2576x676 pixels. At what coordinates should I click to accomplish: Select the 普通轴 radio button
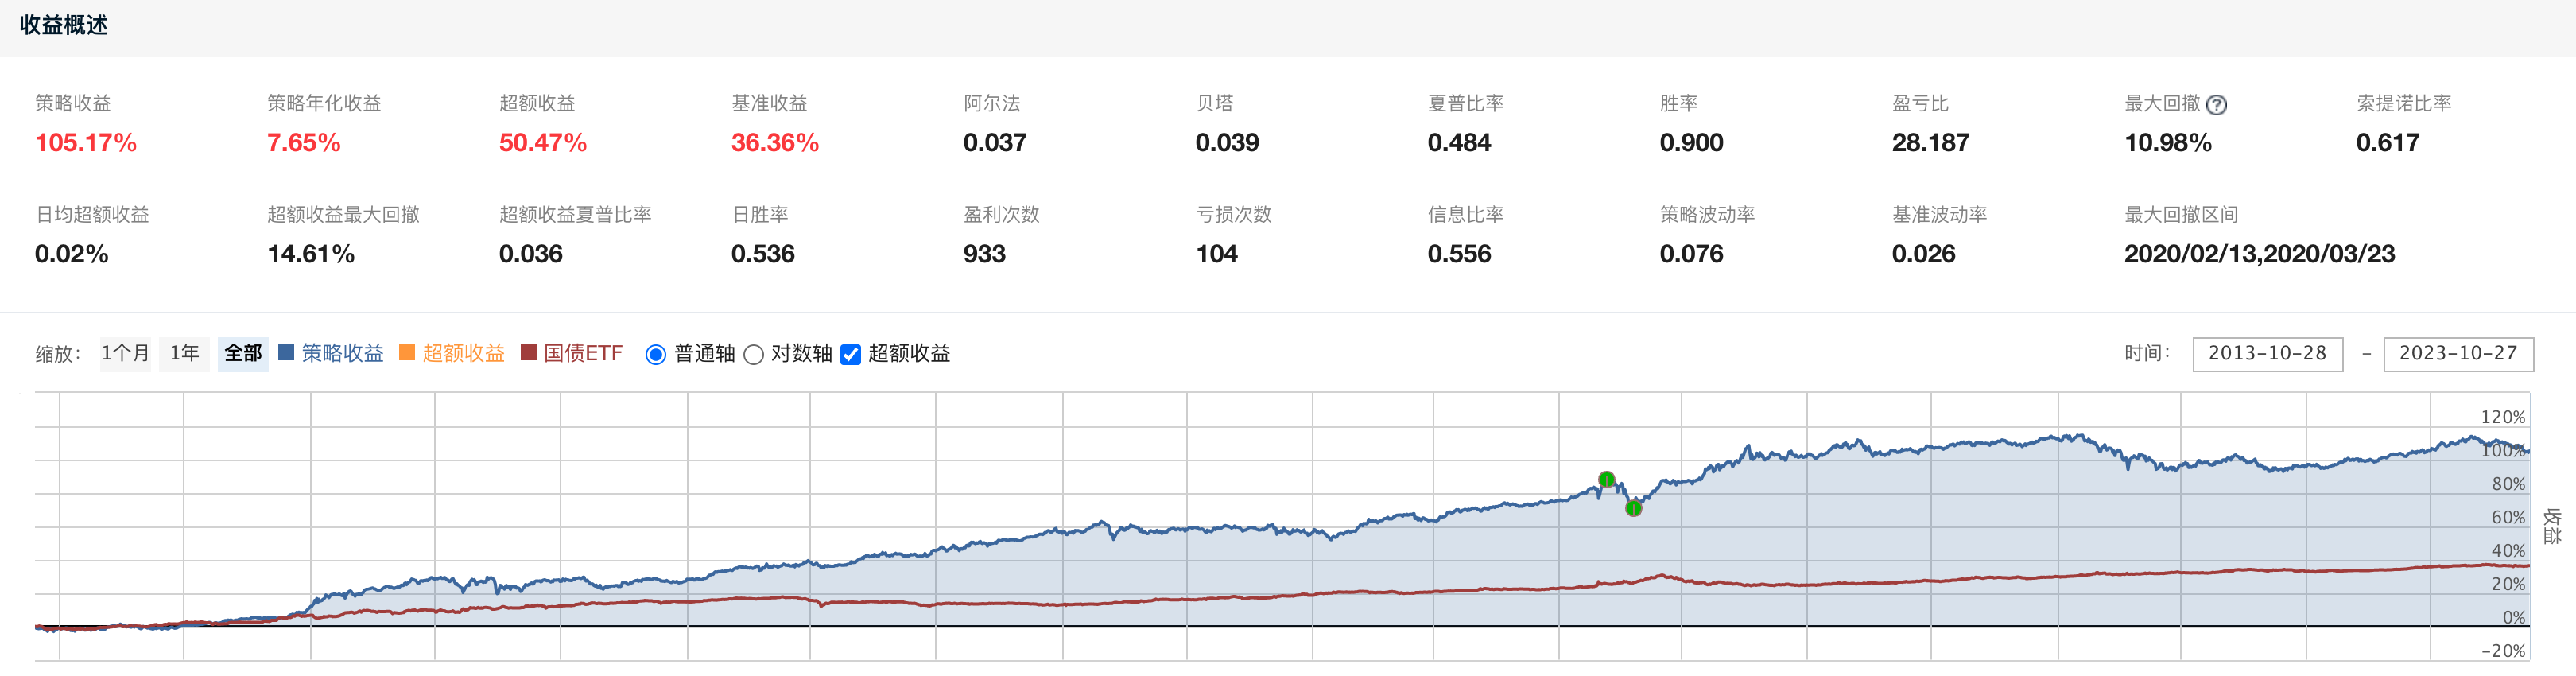656,354
